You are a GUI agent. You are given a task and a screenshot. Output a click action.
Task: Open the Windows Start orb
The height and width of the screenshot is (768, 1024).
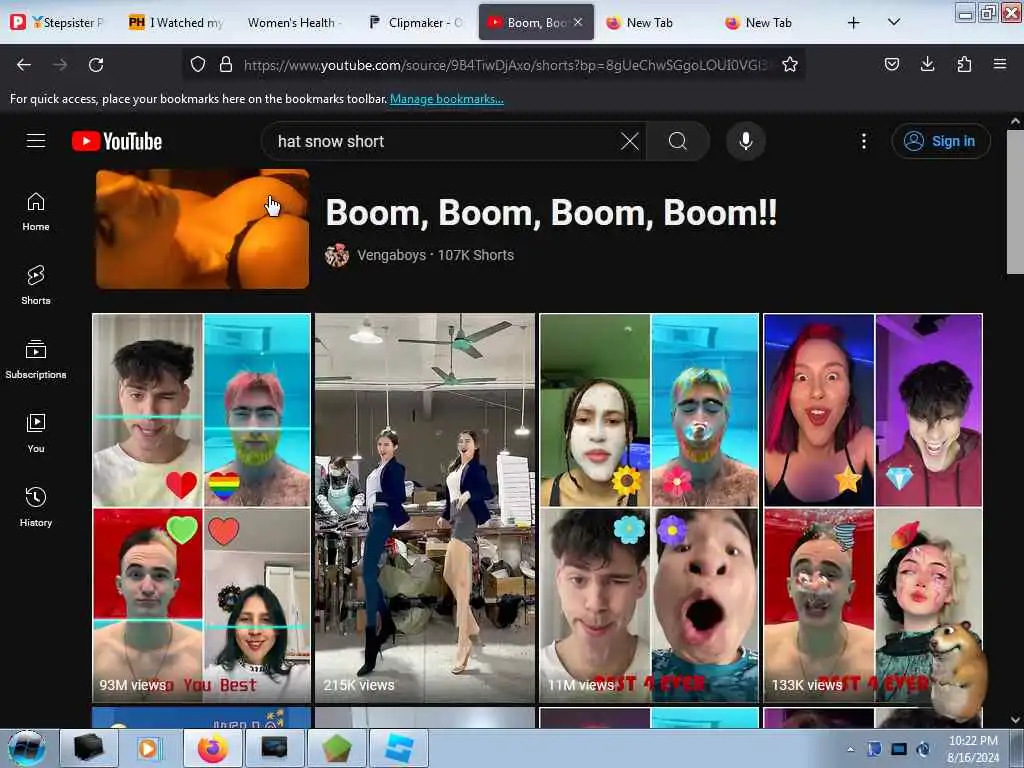coord(26,748)
